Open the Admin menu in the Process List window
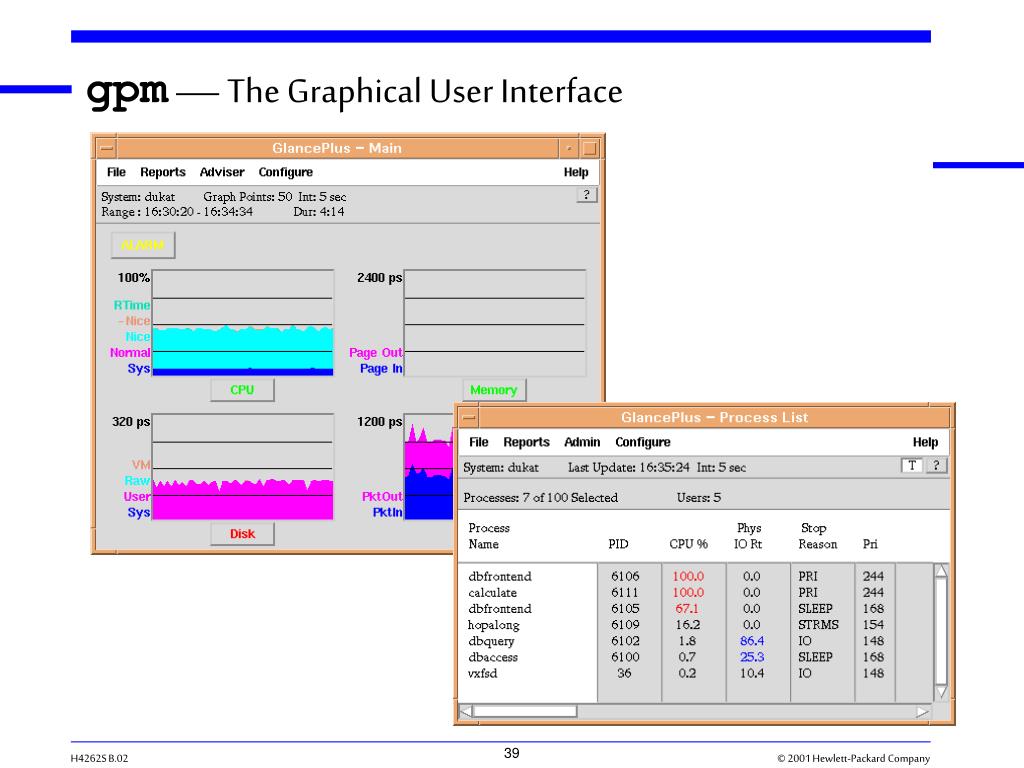The image size is (1024, 768). [x=582, y=442]
